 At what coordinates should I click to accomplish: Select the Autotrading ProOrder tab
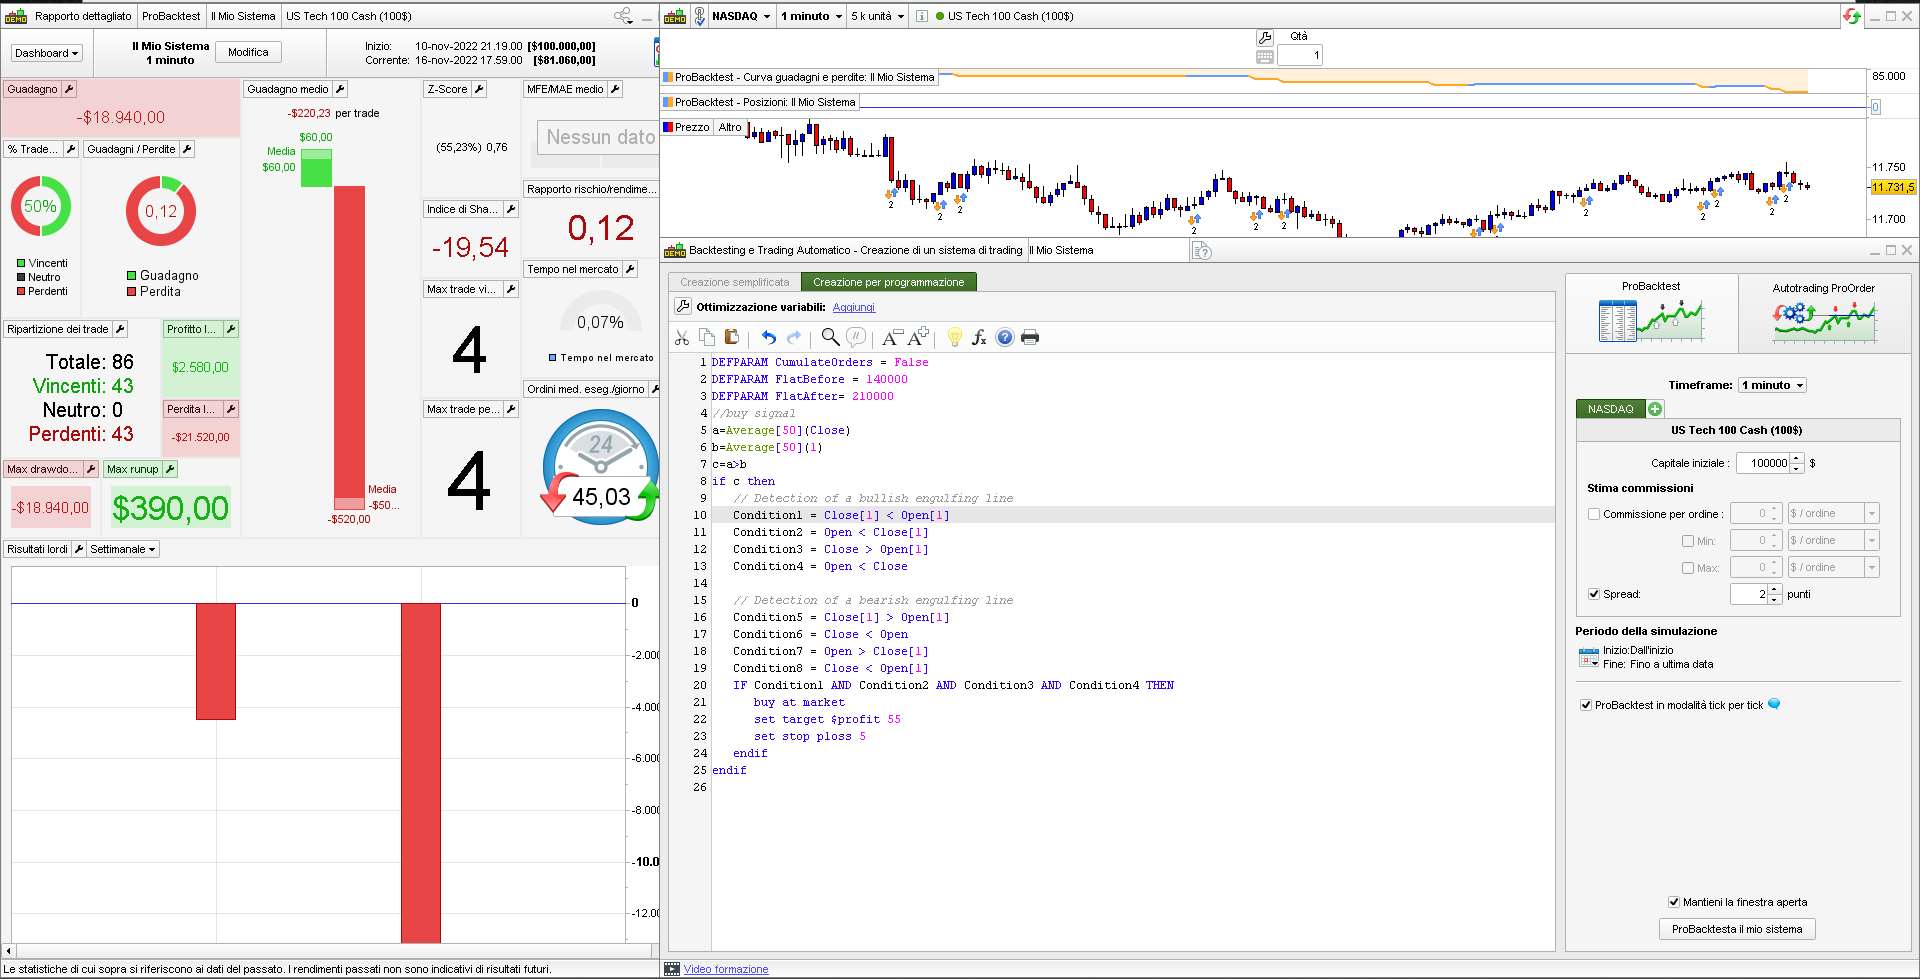click(1823, 312)
